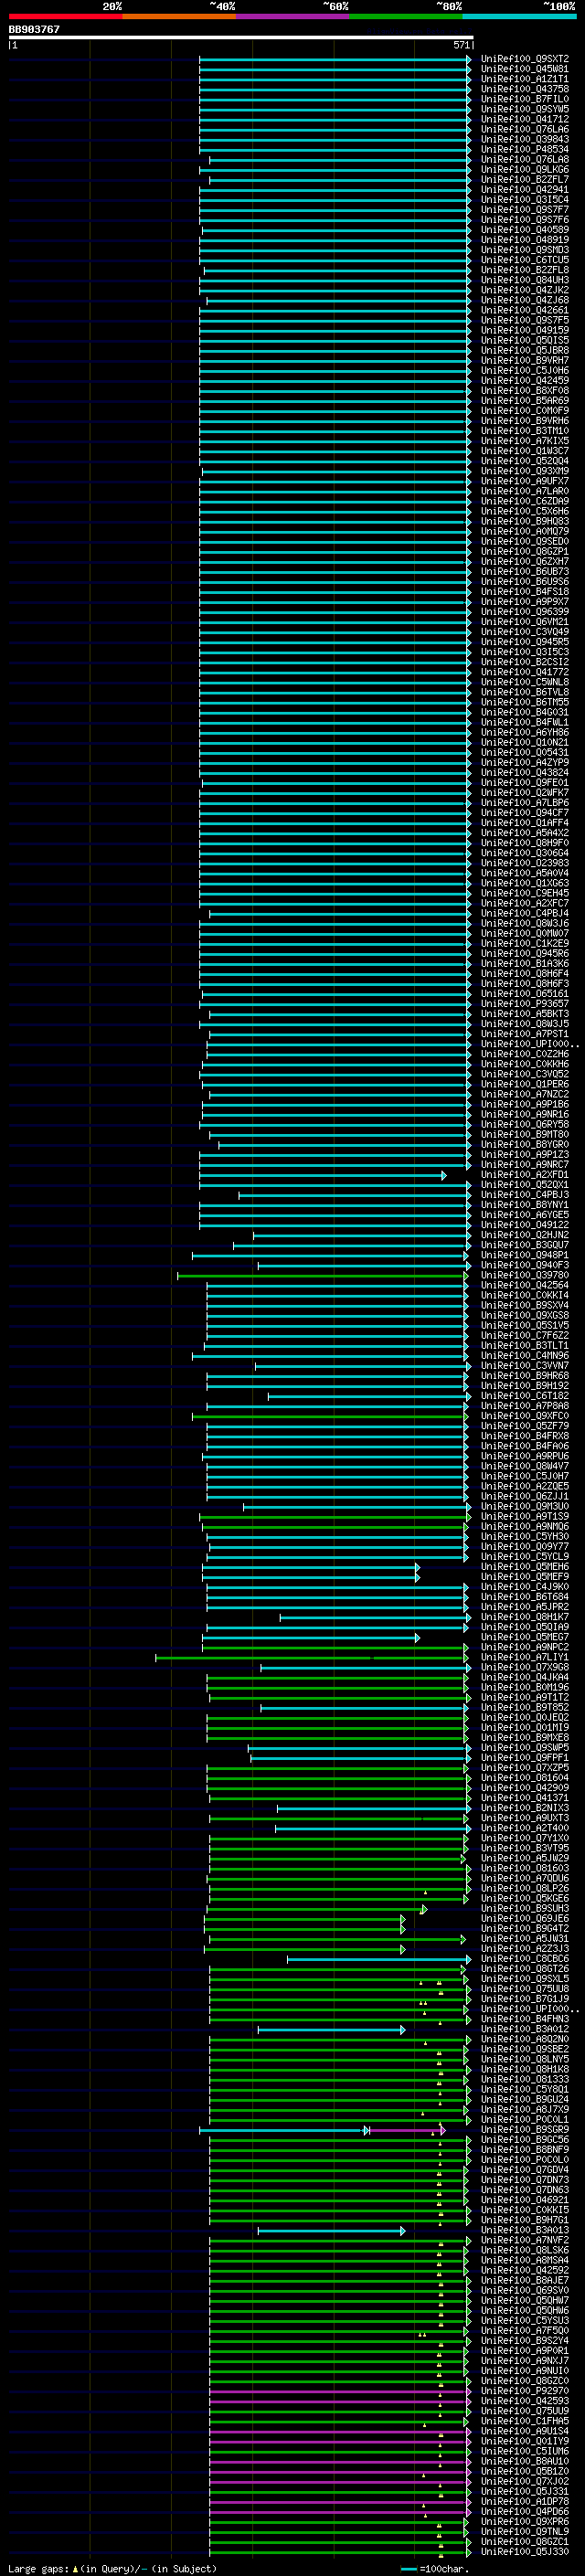The width and height of the screenshot is (585, 2576).
Task: Select hit label UniRef100_Q42661
Action: pos(525,310)
